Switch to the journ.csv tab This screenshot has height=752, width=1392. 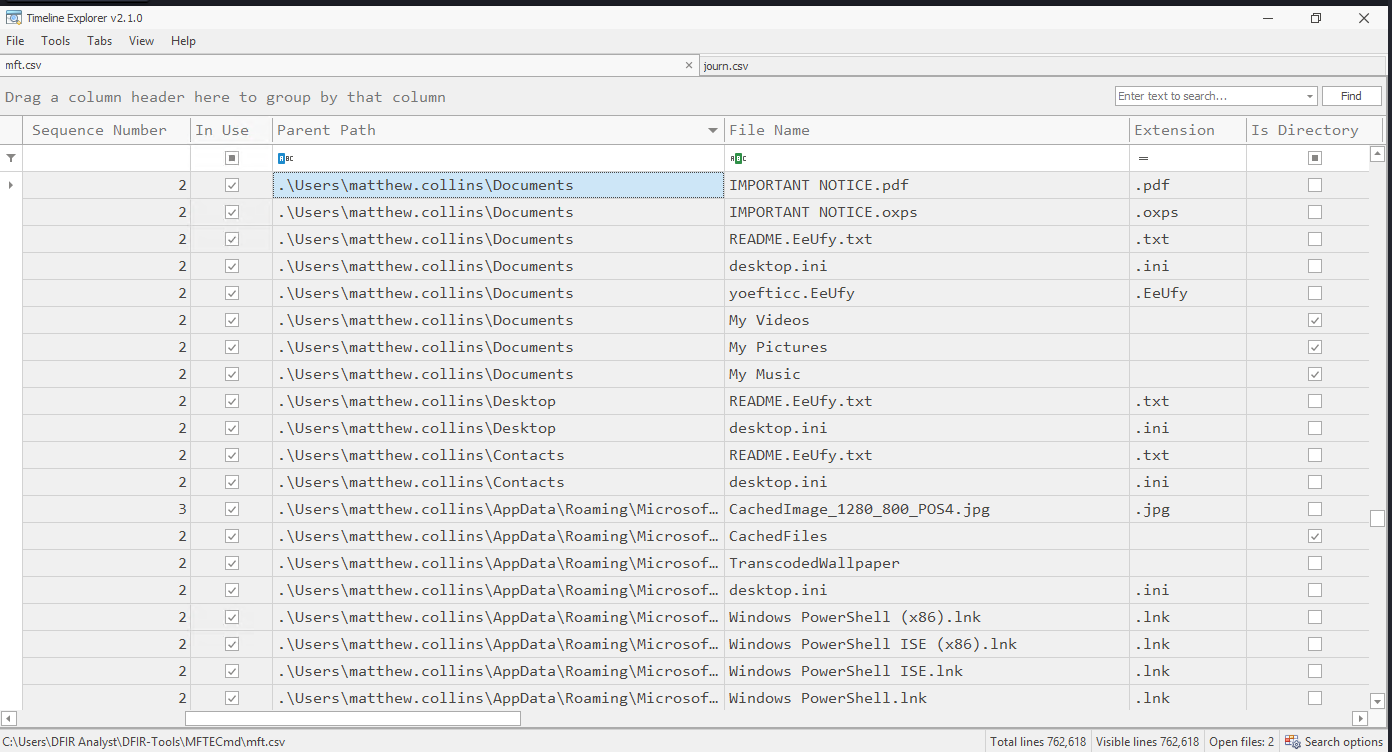pyautogui.click(x=726, y=66)
